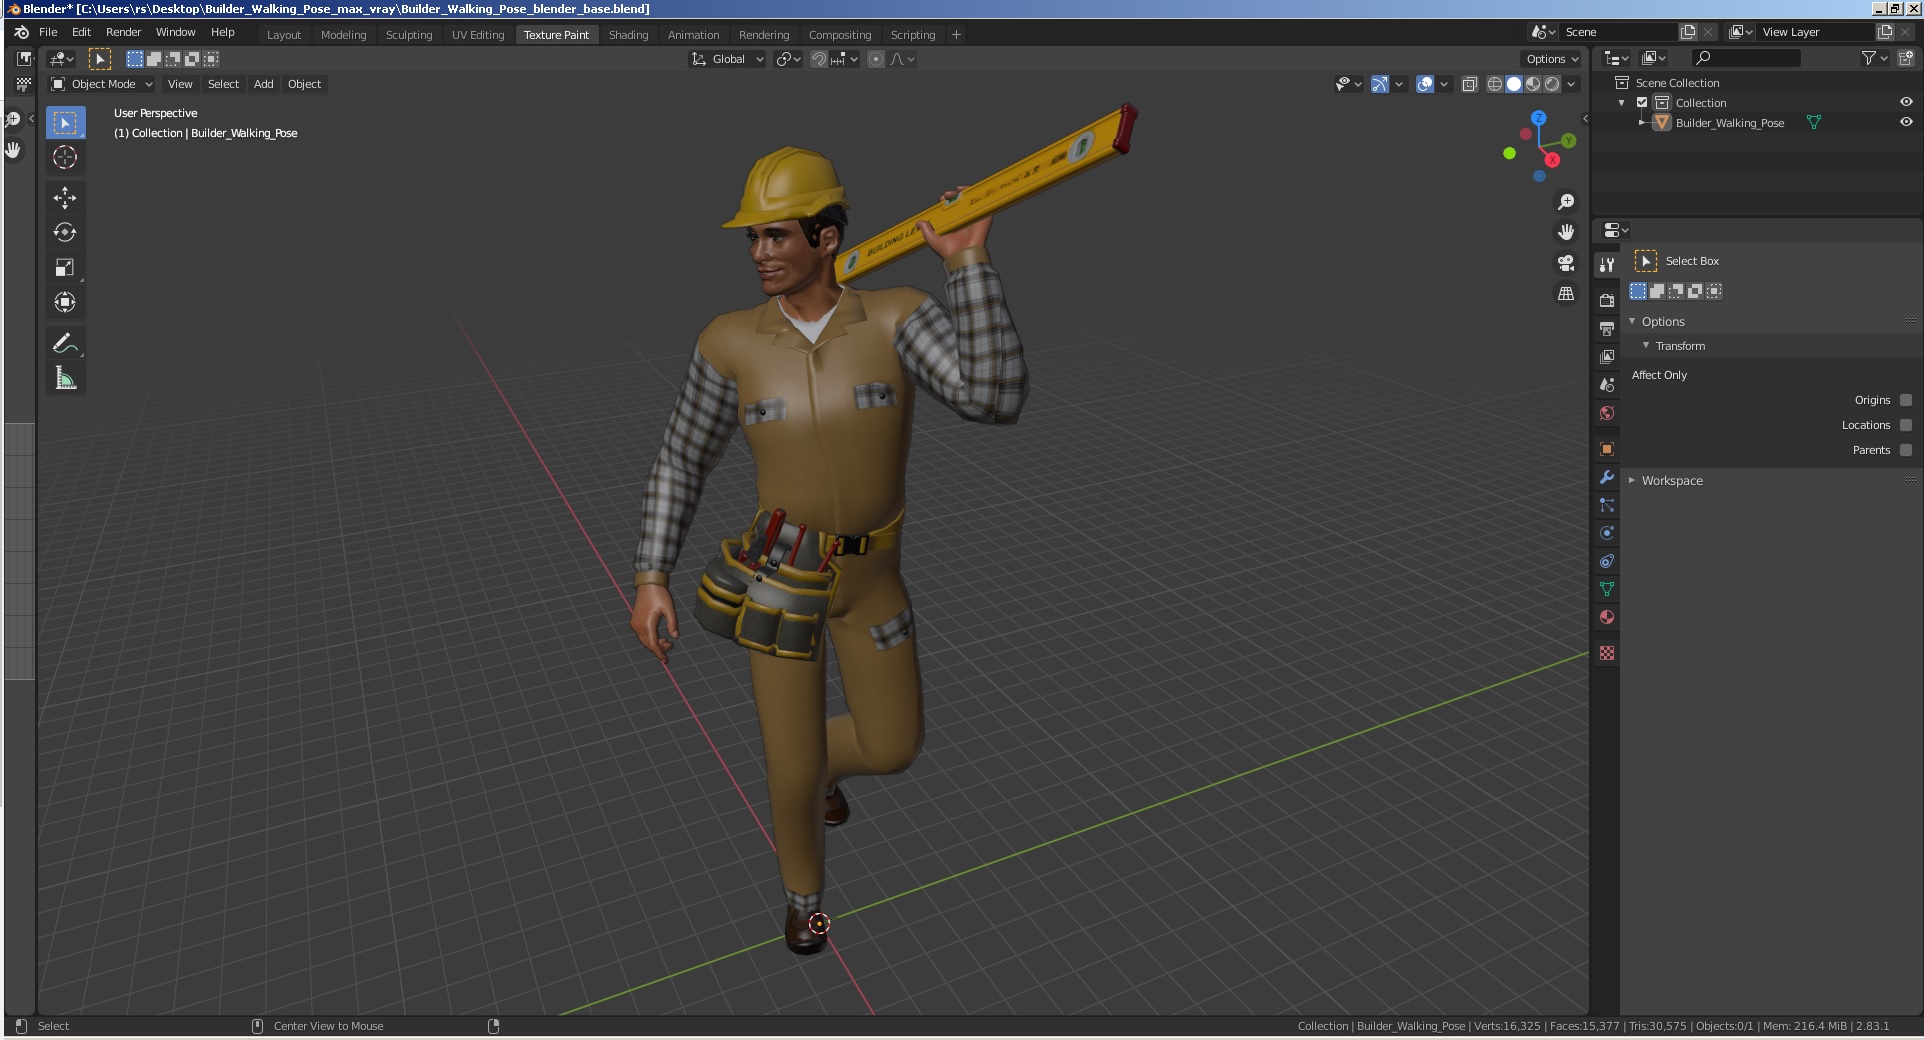Open gizmo options dropdown arrow
1924x1040 pixels.
(1399, 85)
